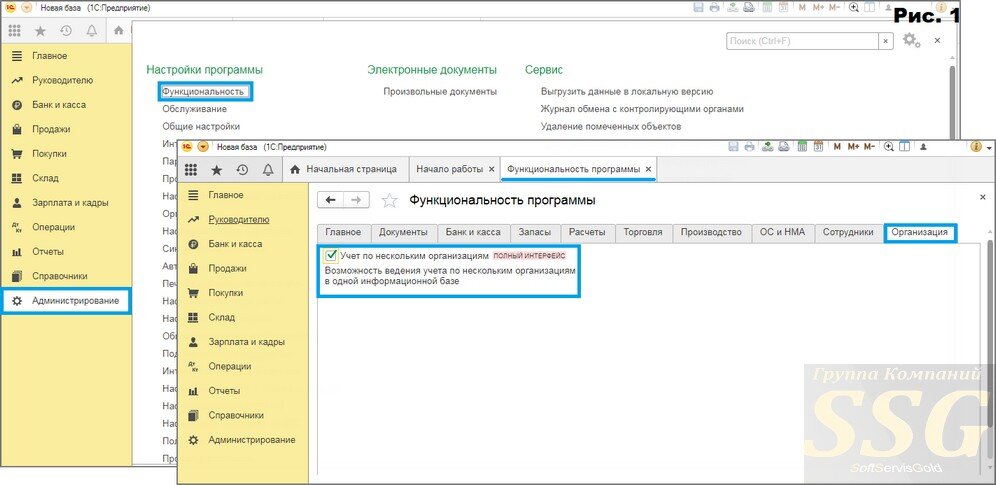Click Удаление помеченных объектов link
The width and height of the screenshot is (996, 485).
coord(611,126)
